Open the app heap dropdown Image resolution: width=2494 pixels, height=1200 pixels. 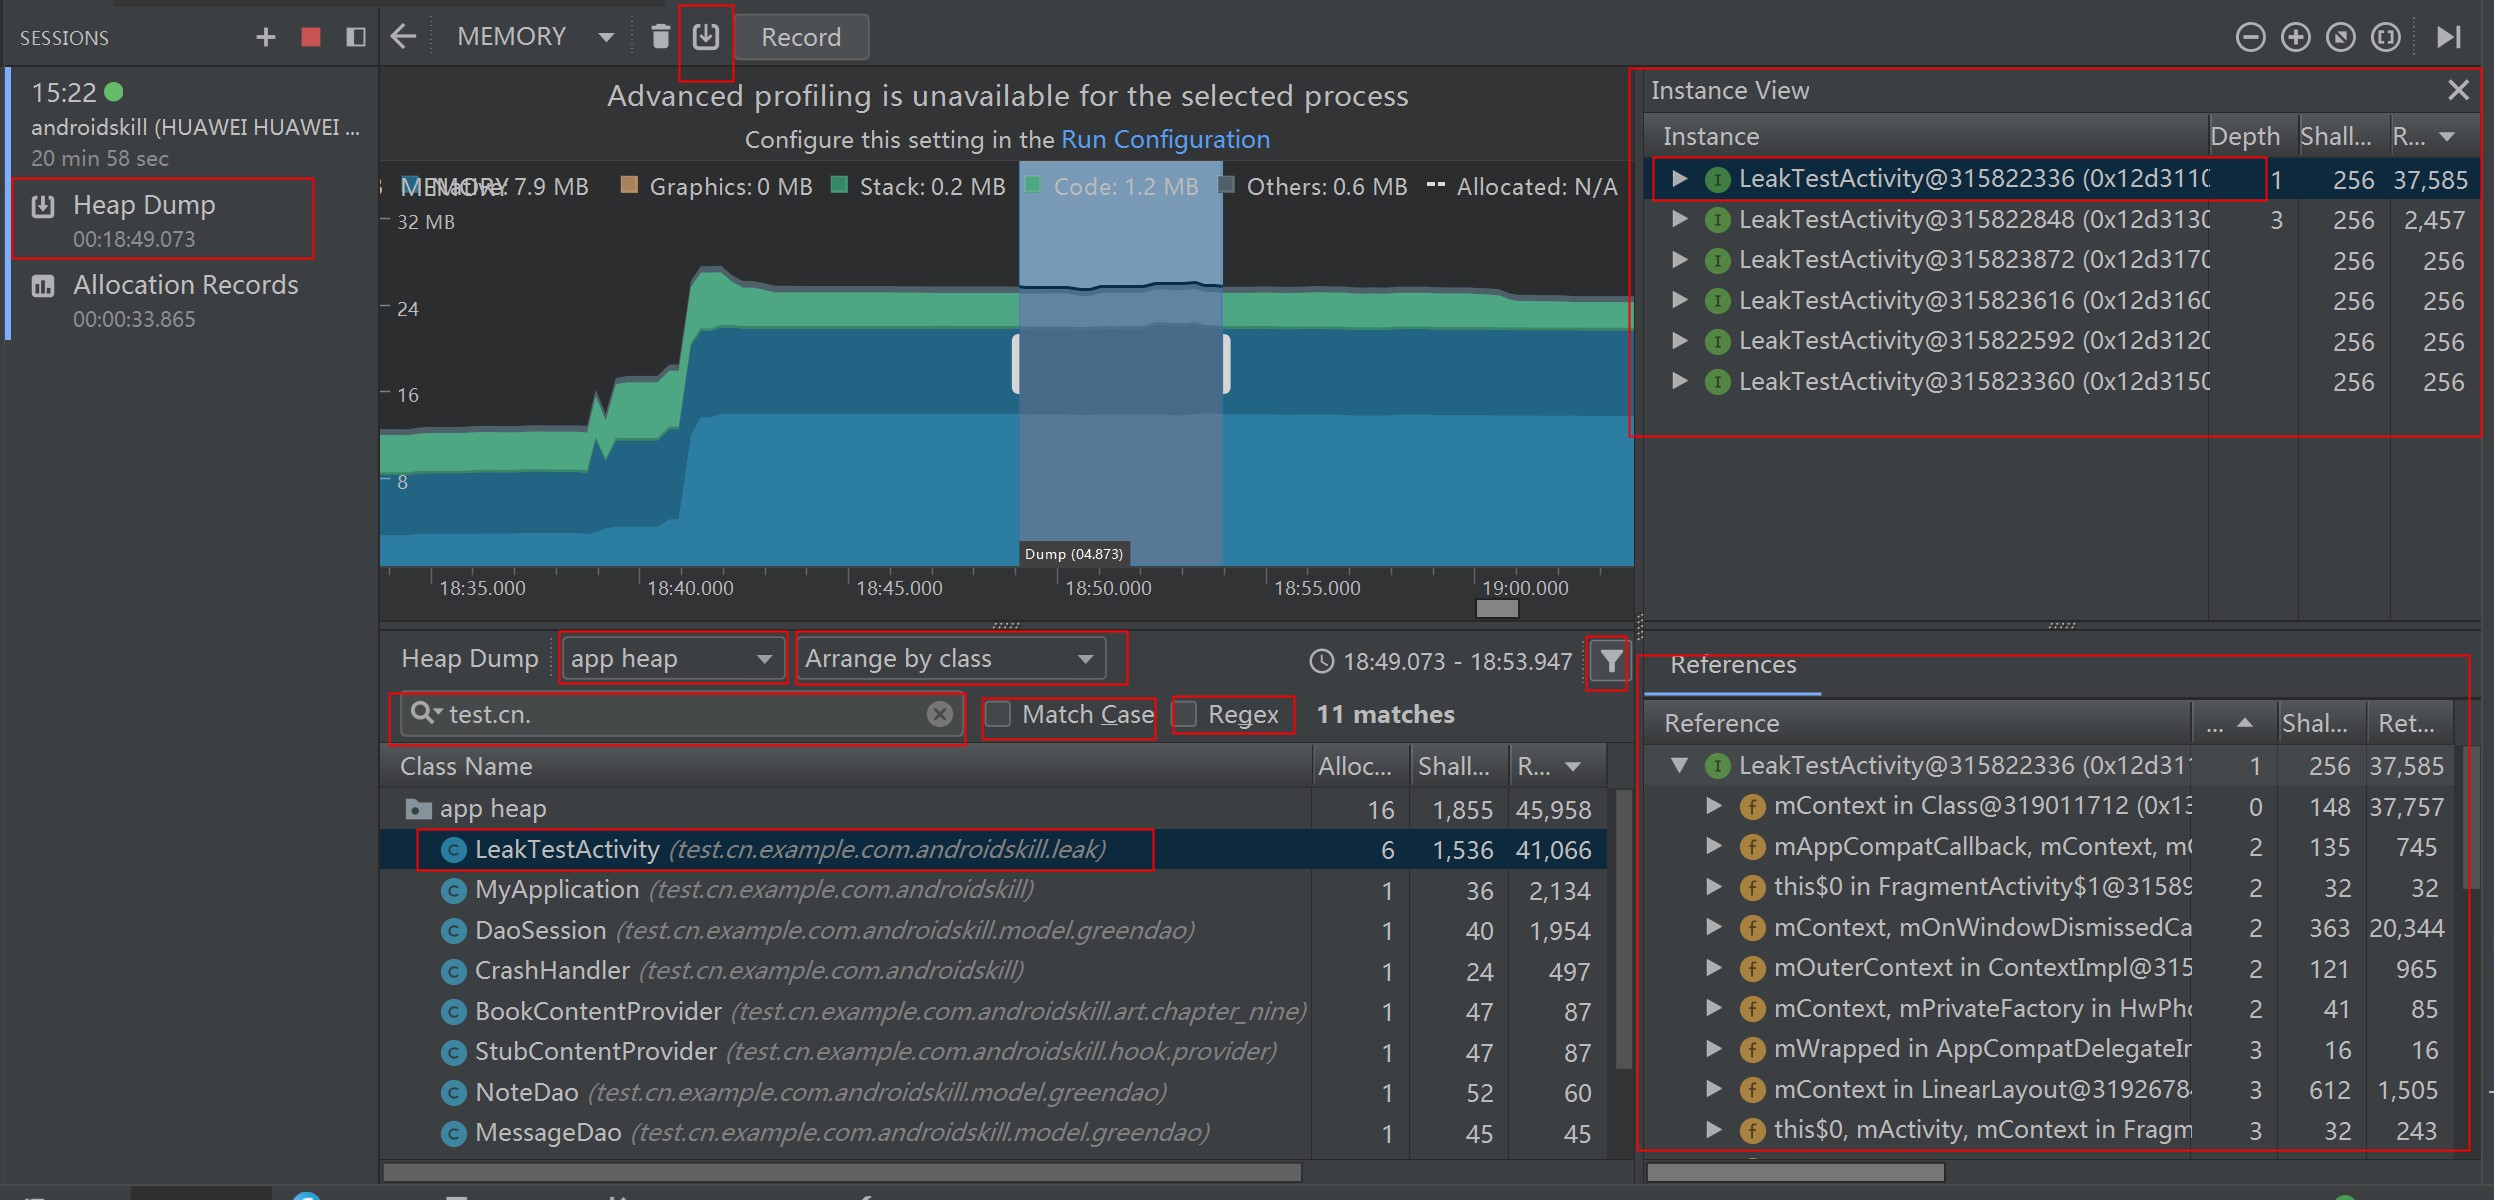671,658
